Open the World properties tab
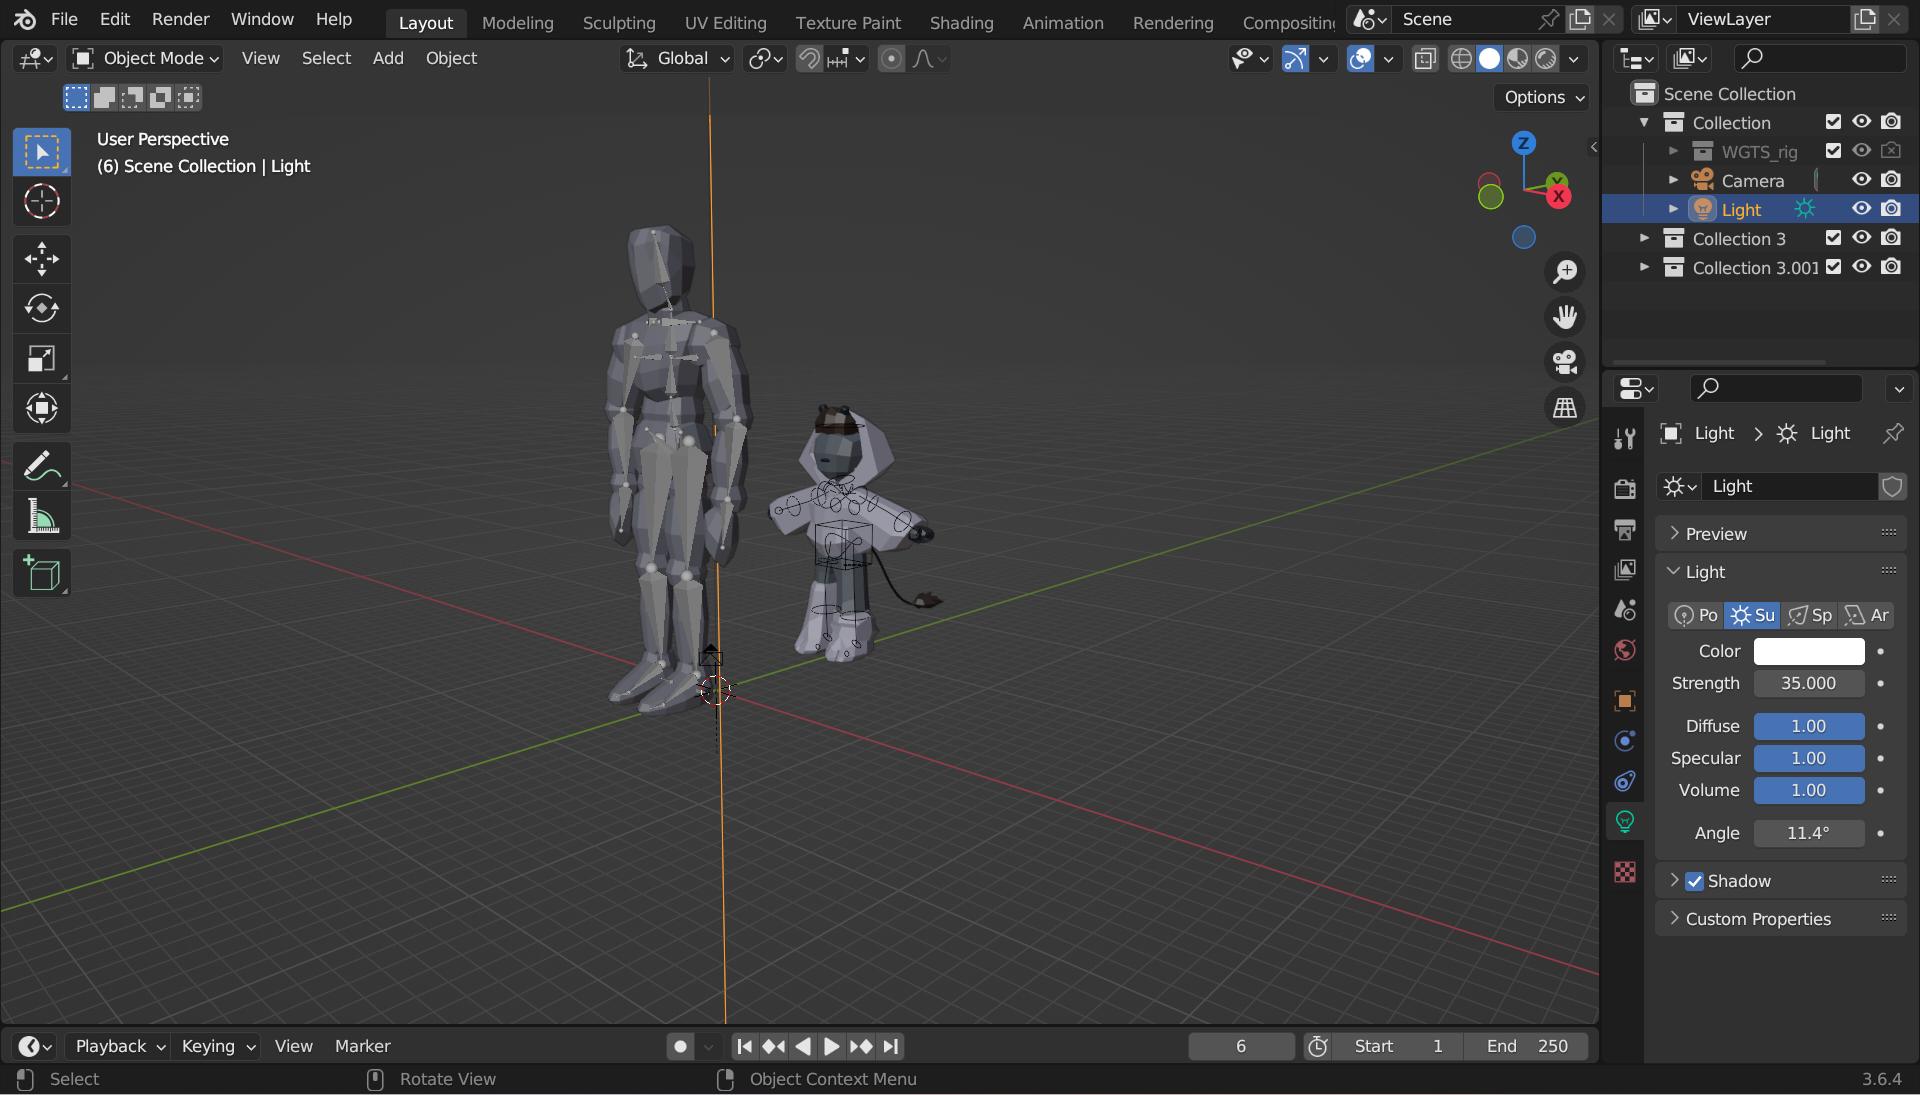Viewport: 1920px width, 1095px height. click(x=1624, y=650)
